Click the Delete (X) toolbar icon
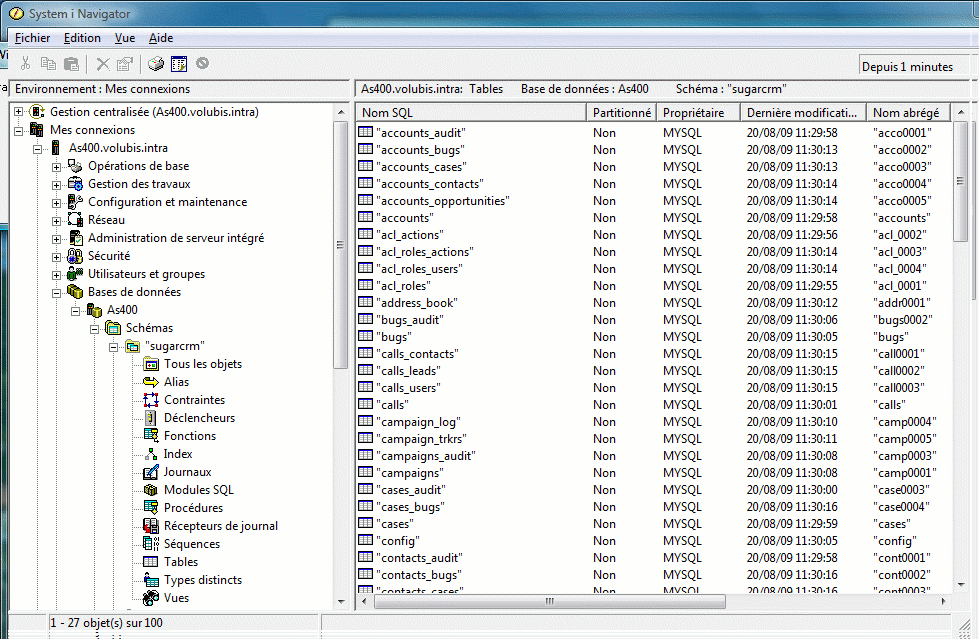The height and width of the screenshot is (639, 979). pos(103,64)
